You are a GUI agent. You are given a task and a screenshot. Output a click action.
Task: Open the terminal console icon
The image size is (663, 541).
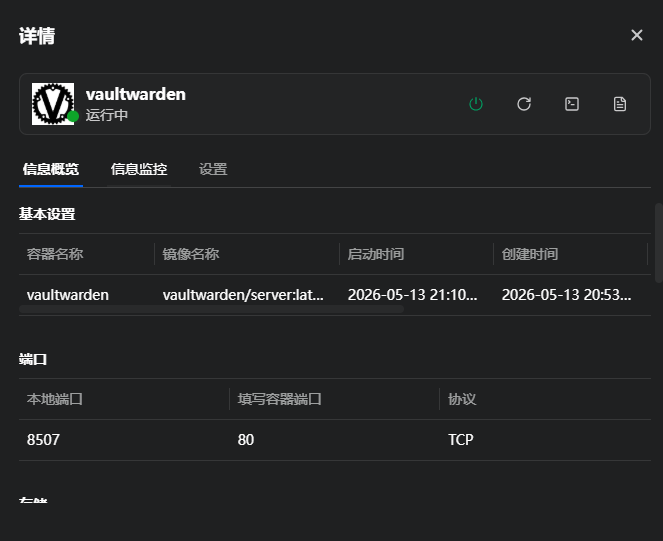(x=572, y=104)
